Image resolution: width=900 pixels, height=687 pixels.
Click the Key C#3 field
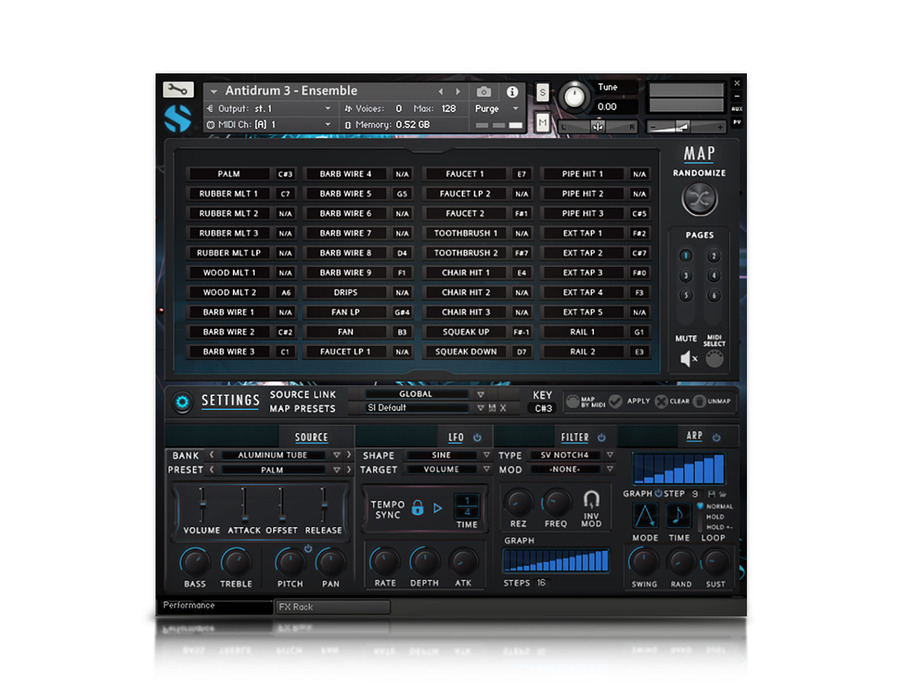tap(543, 409)
